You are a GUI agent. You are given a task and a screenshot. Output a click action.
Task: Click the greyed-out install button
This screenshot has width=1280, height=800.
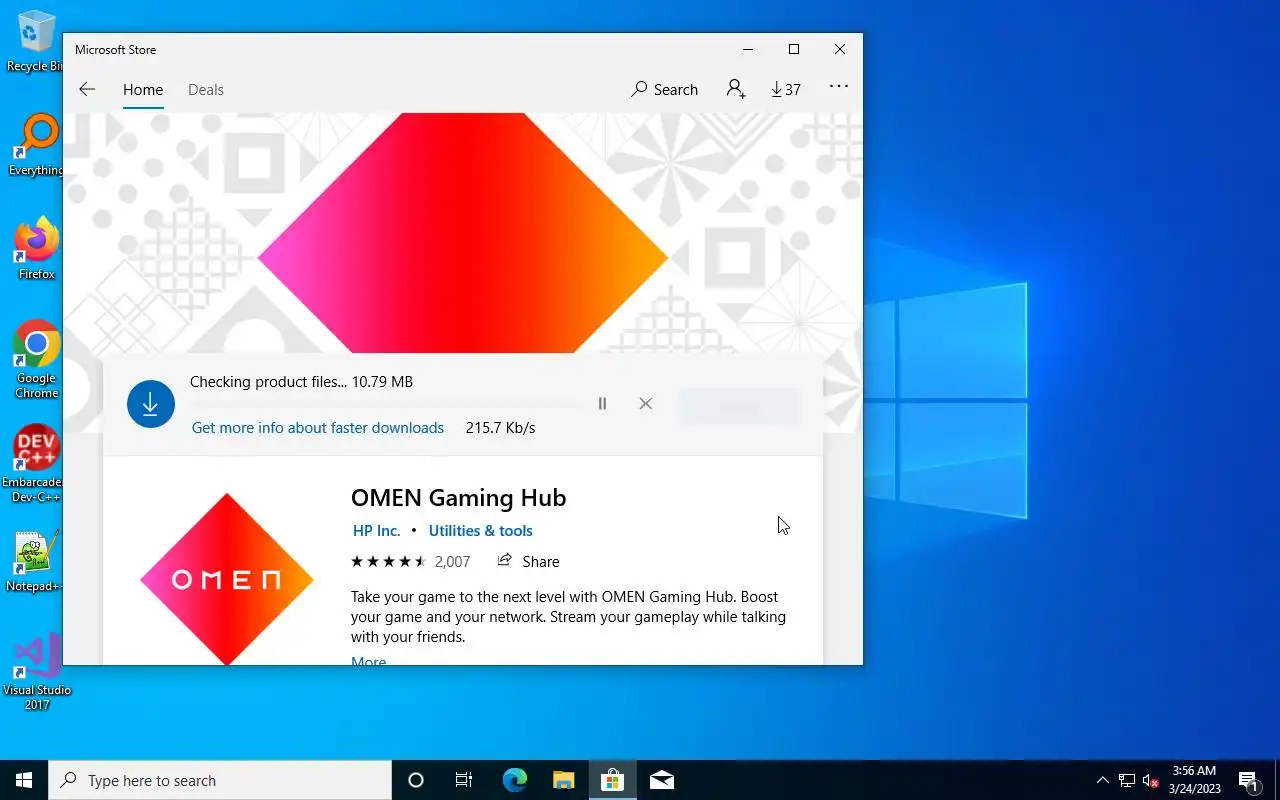(740, 406)
